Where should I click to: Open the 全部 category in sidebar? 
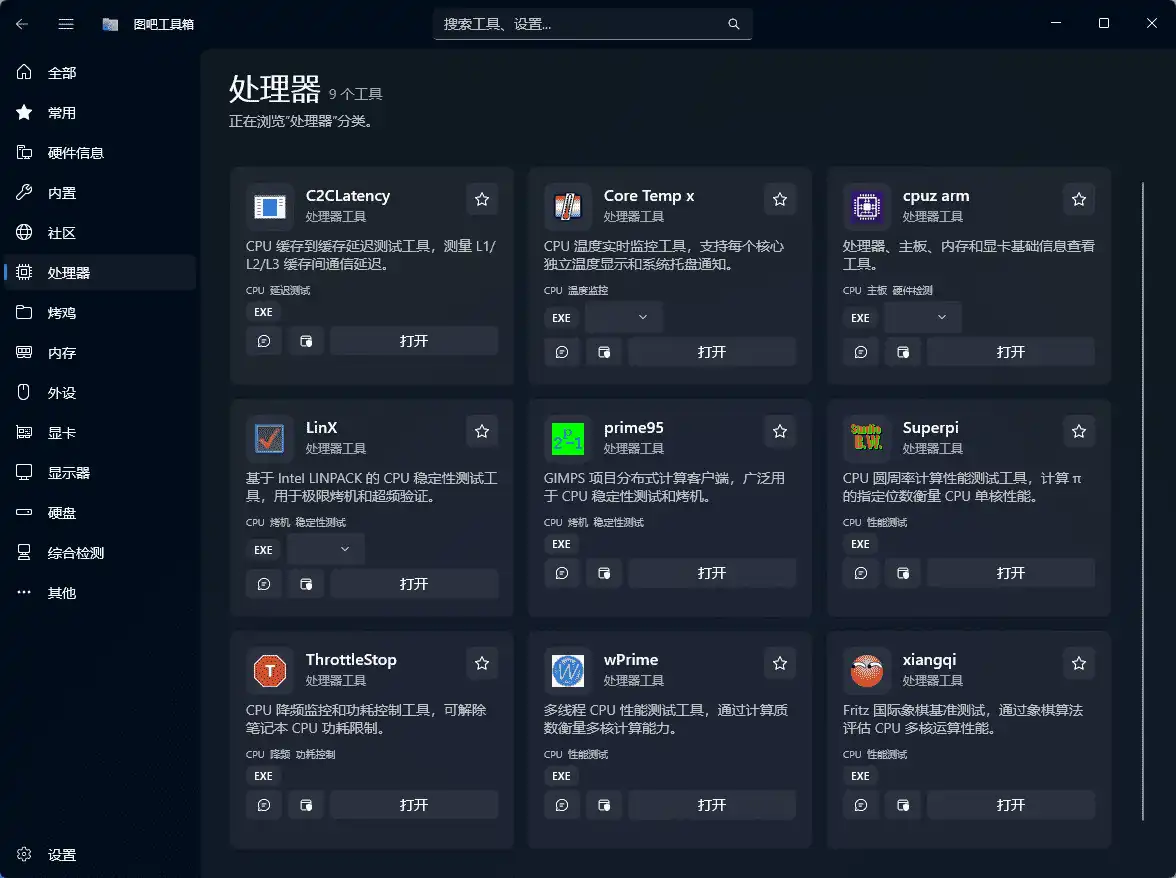(x=100, y=73)
